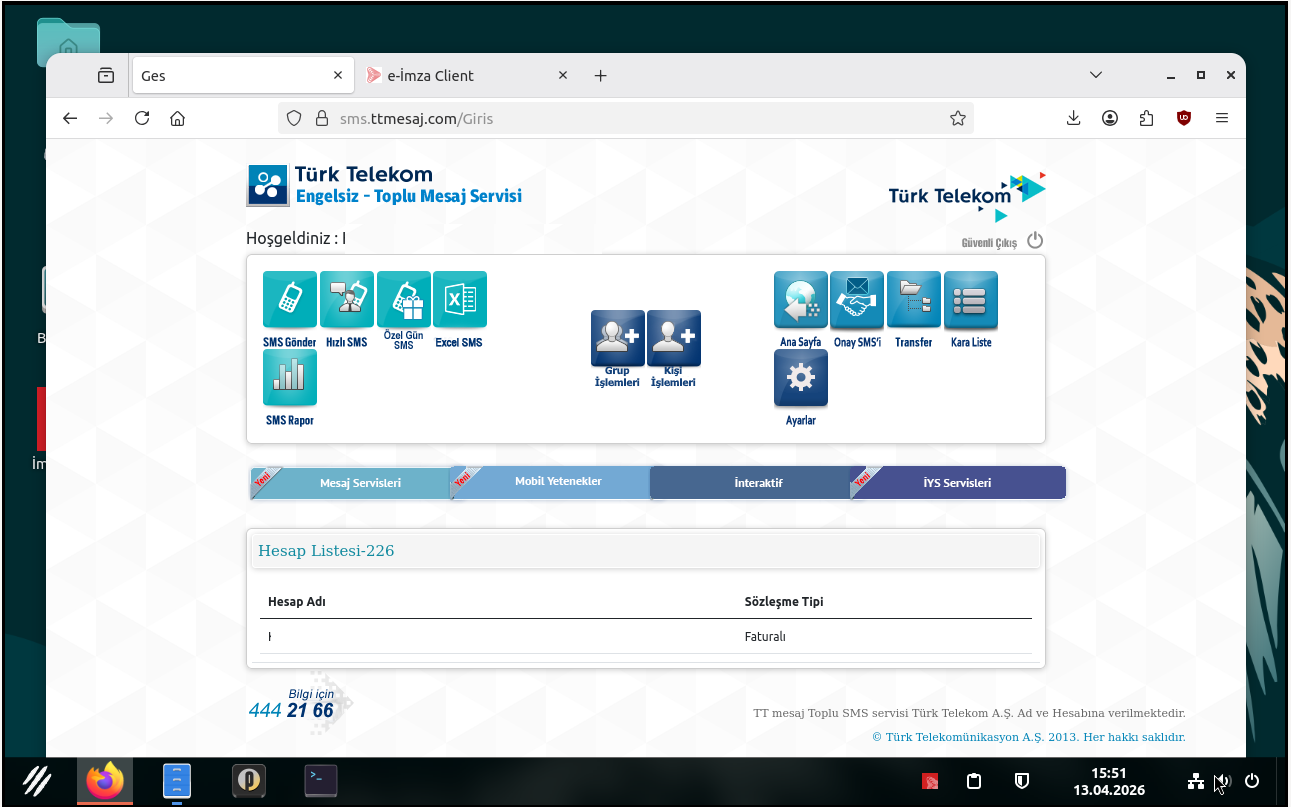Switch to the e-İmza Client tab
The width and height of the screenshot is (1291, 807).
click(467, 75)
